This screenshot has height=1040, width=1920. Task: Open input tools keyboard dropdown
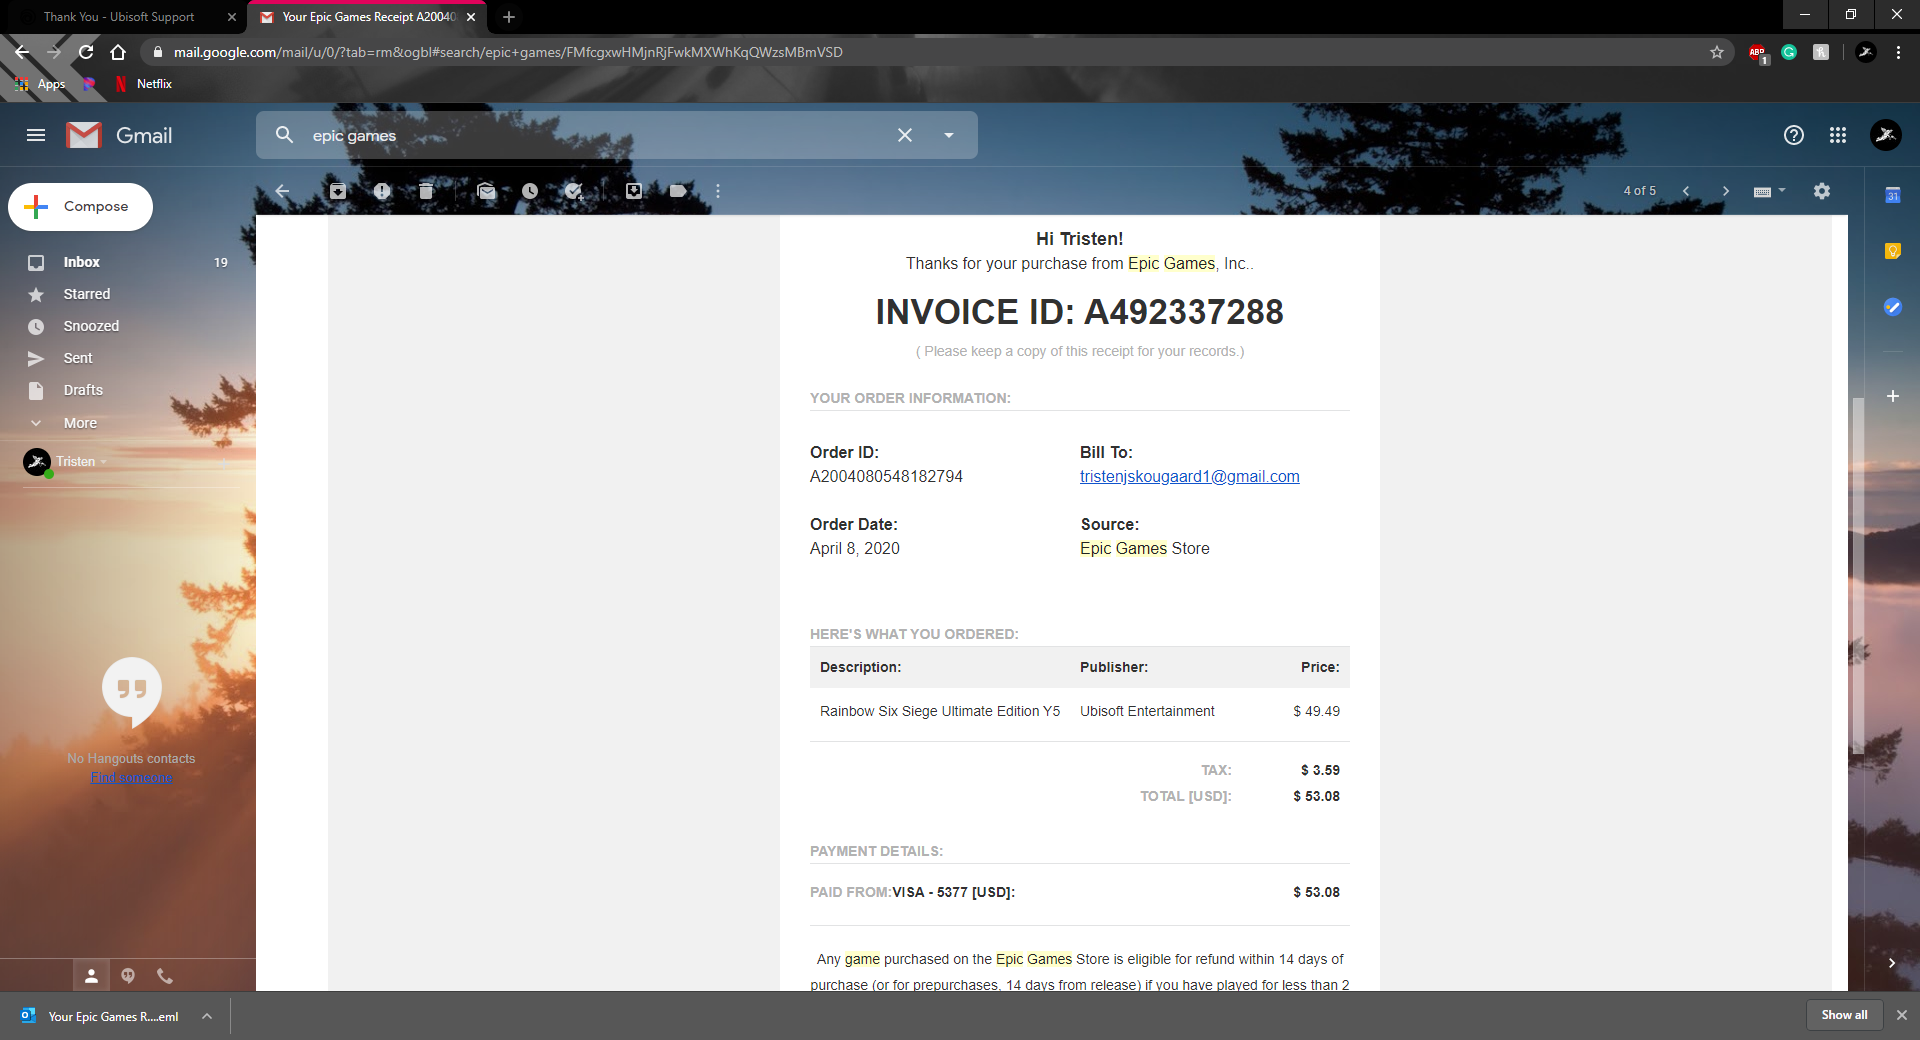[x=1769, y=191]
